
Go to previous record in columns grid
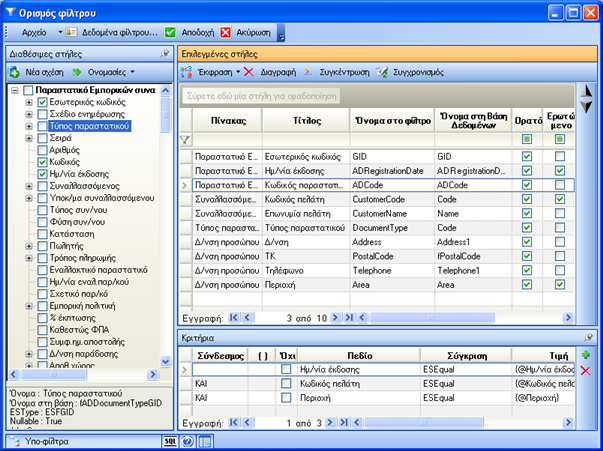tap(247, 318)
